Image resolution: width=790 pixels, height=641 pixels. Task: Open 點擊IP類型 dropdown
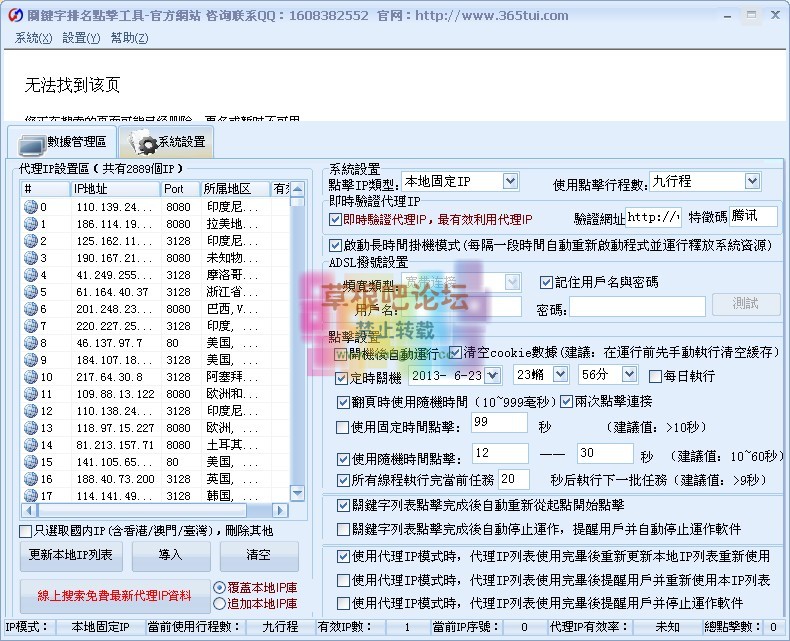[x=510, y=181]
